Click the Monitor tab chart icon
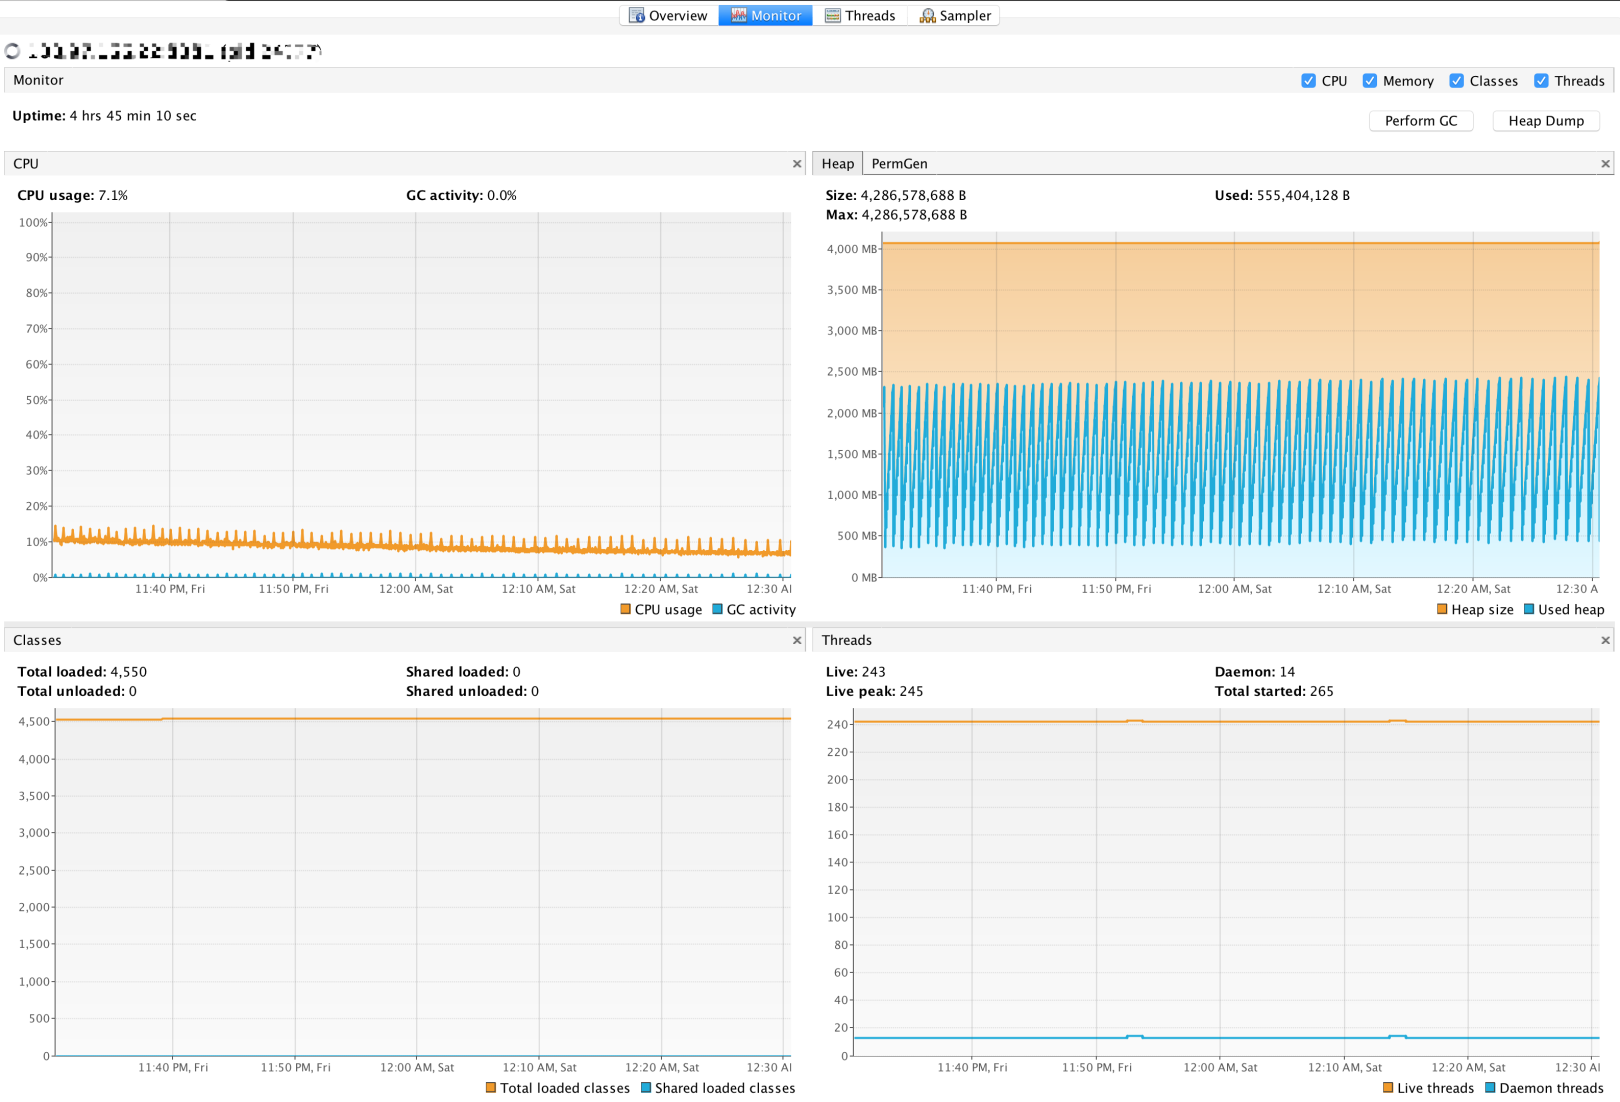This screenshot has width=1620, height=1102. pyautogui.click(x=739, y=16)
